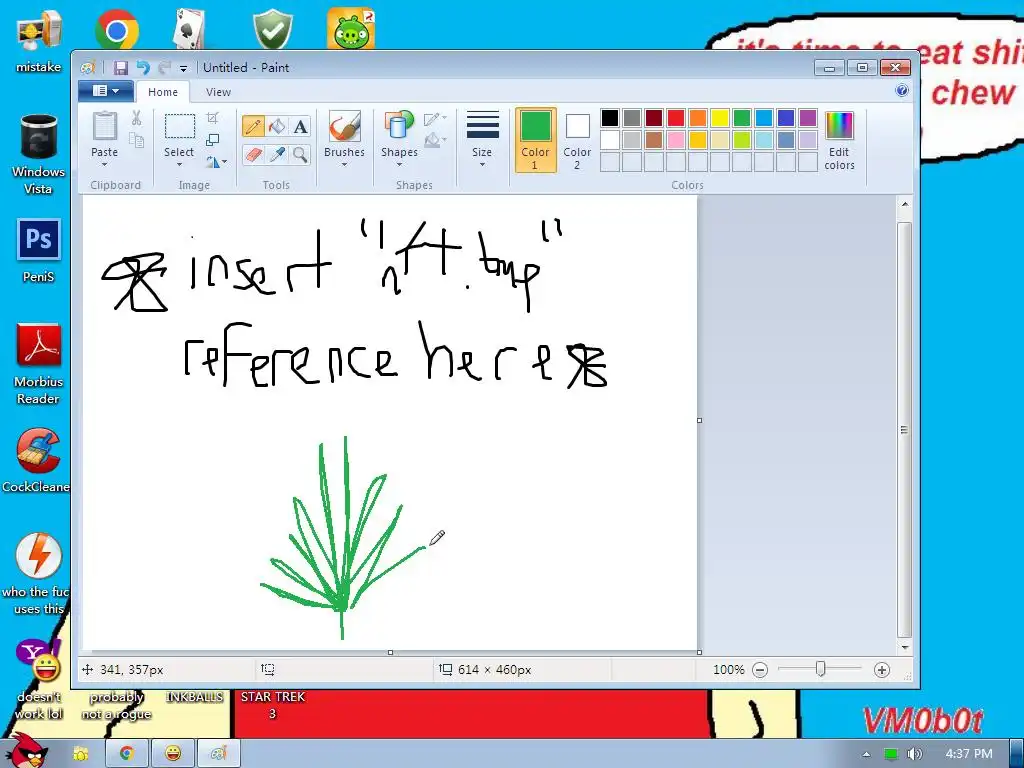Click the Resize icon in Image group

(x=212, y=140)
